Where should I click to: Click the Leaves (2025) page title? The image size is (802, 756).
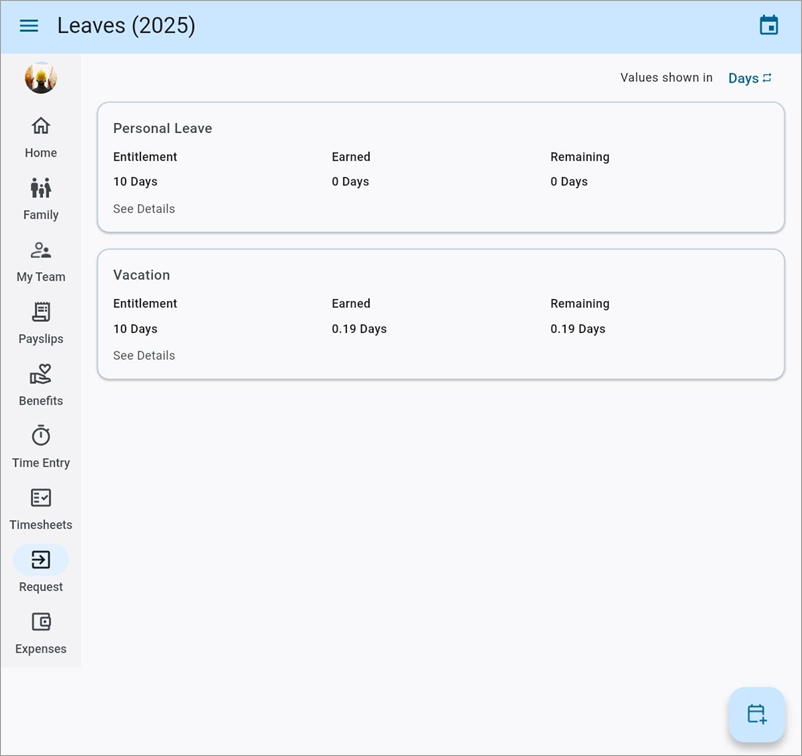(126, 26)
